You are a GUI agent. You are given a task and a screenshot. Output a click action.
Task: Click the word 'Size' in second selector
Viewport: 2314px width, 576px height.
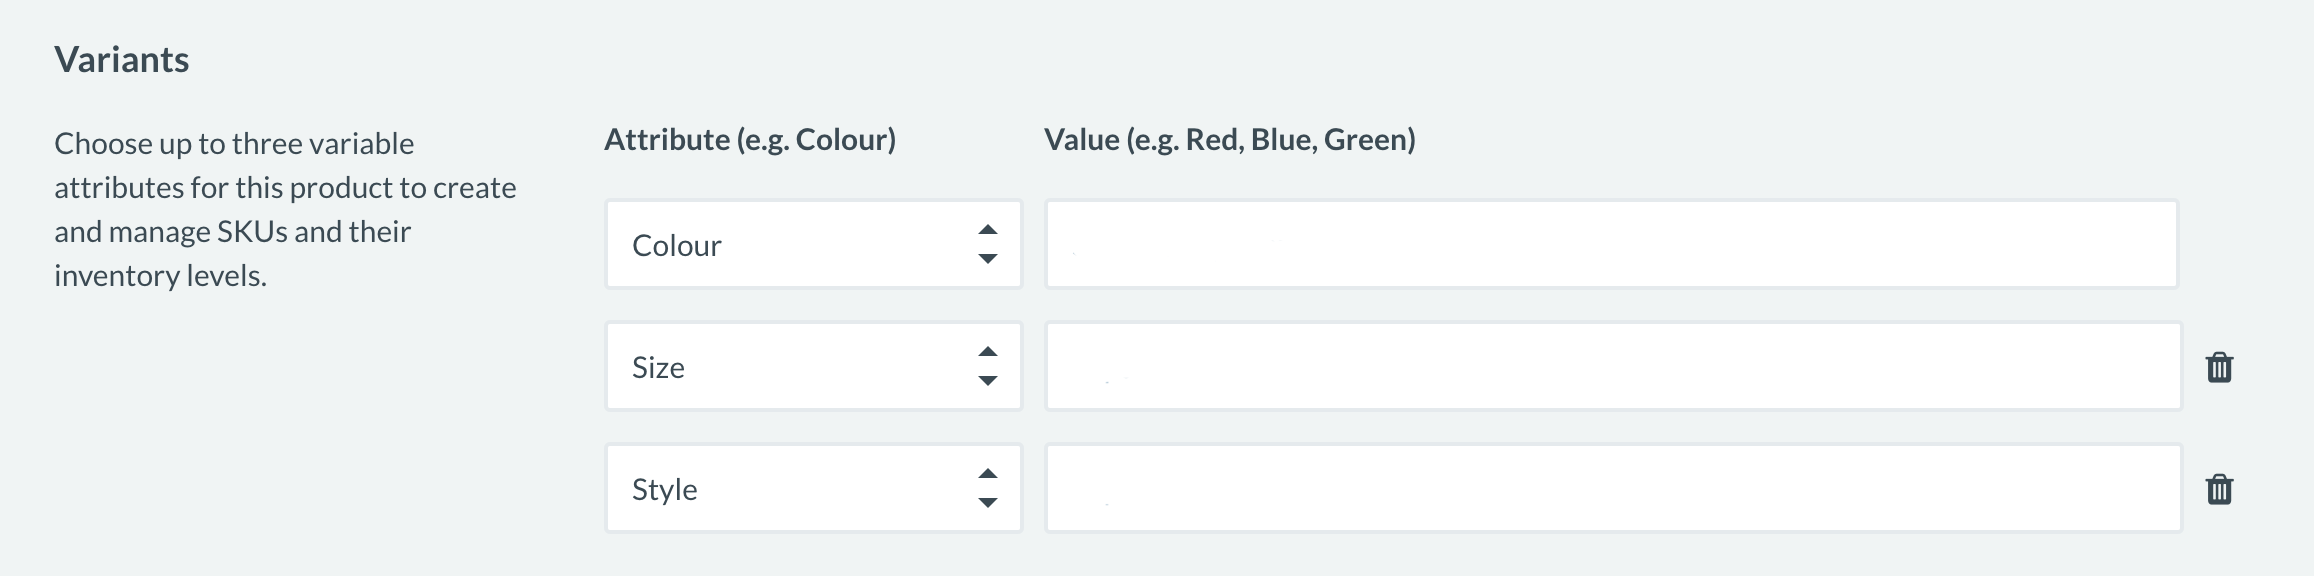(658, 368)
